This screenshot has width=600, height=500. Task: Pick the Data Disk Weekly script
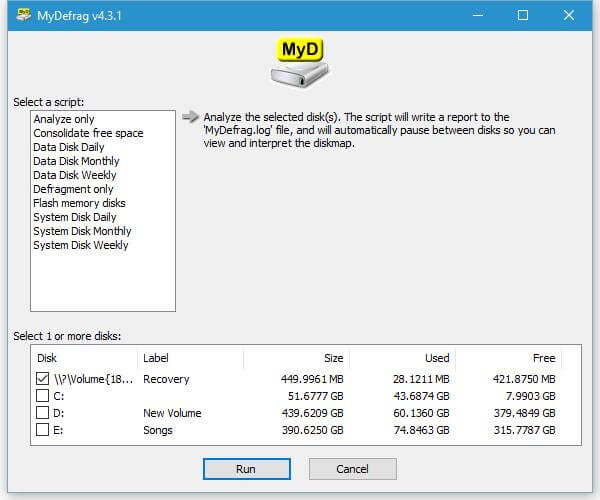[75, 175]
